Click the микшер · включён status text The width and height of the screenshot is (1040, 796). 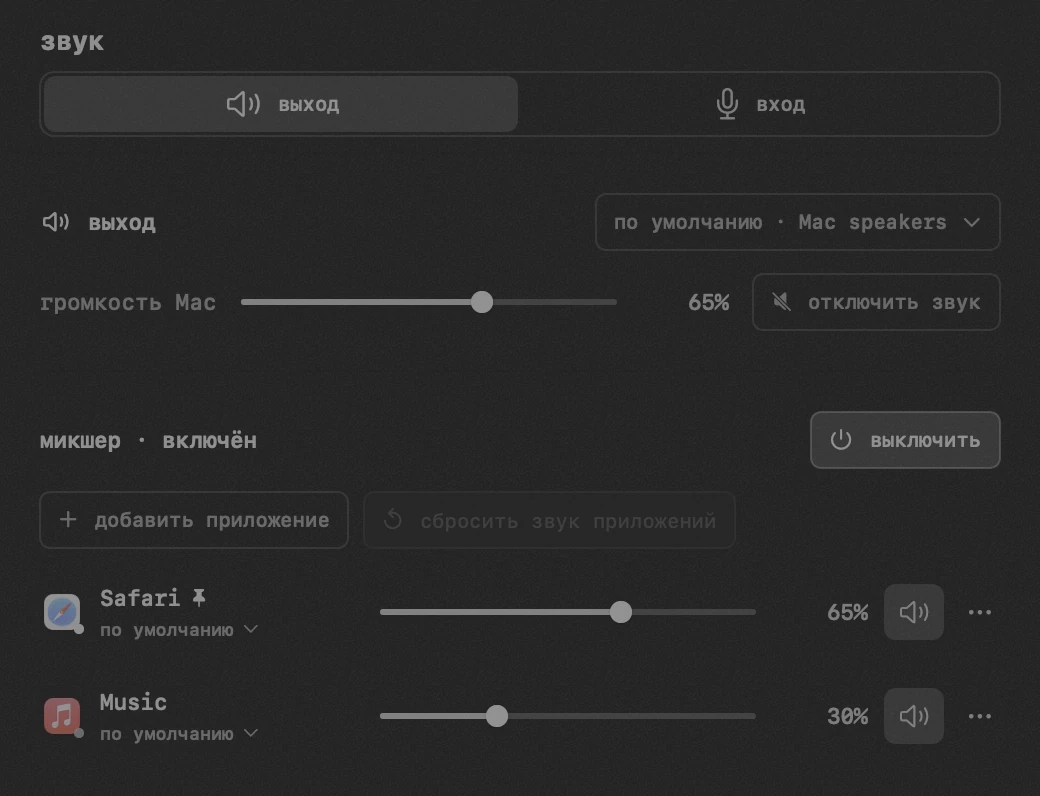click(148, 440)
